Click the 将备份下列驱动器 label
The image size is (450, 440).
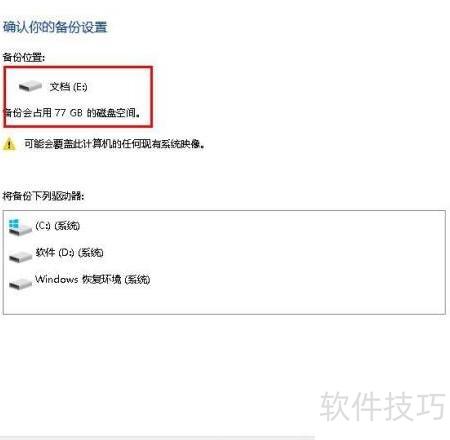[x=43, y=196]
